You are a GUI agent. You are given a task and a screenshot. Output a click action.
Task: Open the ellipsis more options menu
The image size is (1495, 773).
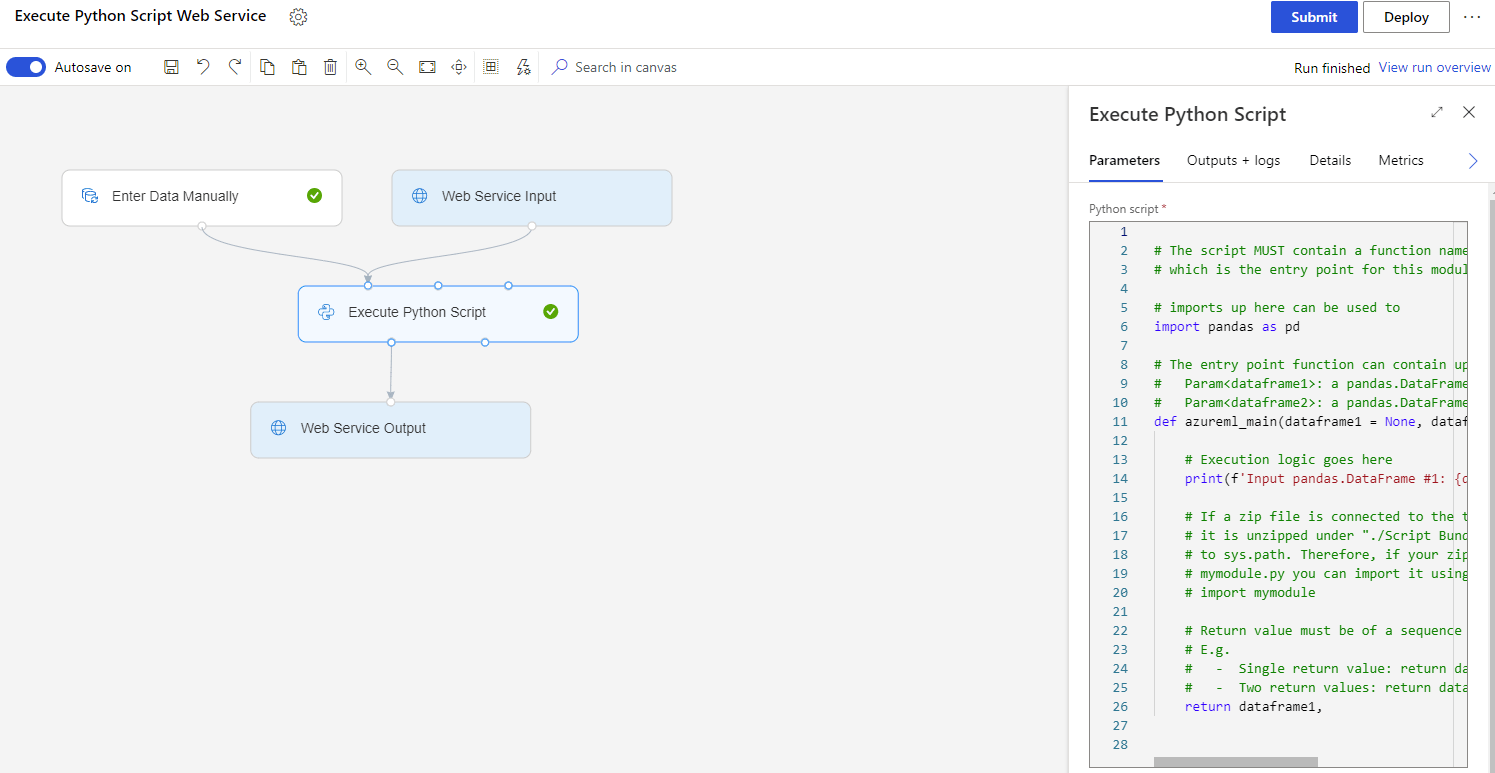pos(1472,17)
